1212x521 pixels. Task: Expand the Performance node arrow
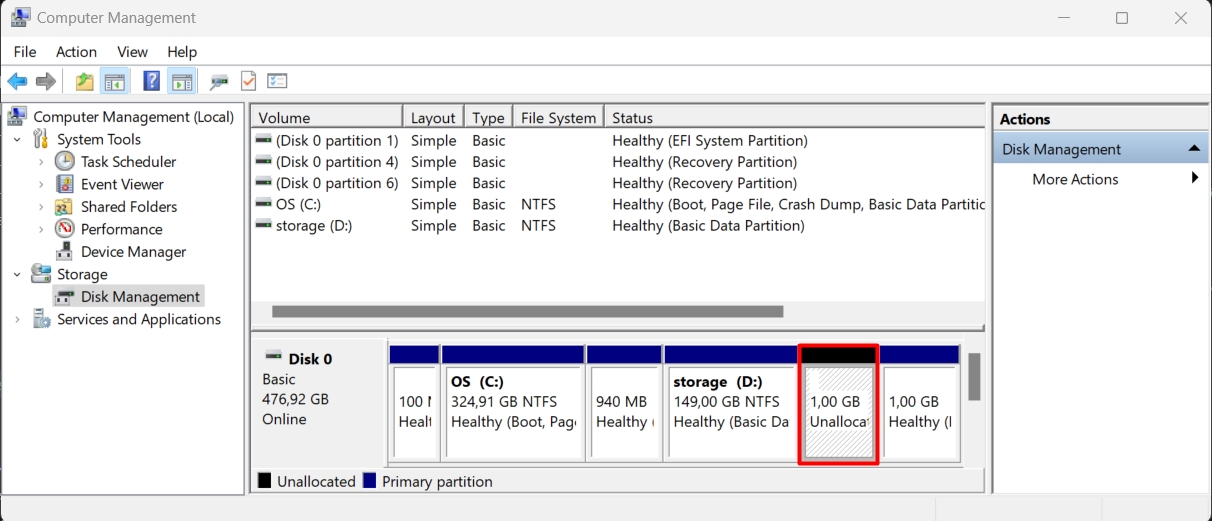41,229
